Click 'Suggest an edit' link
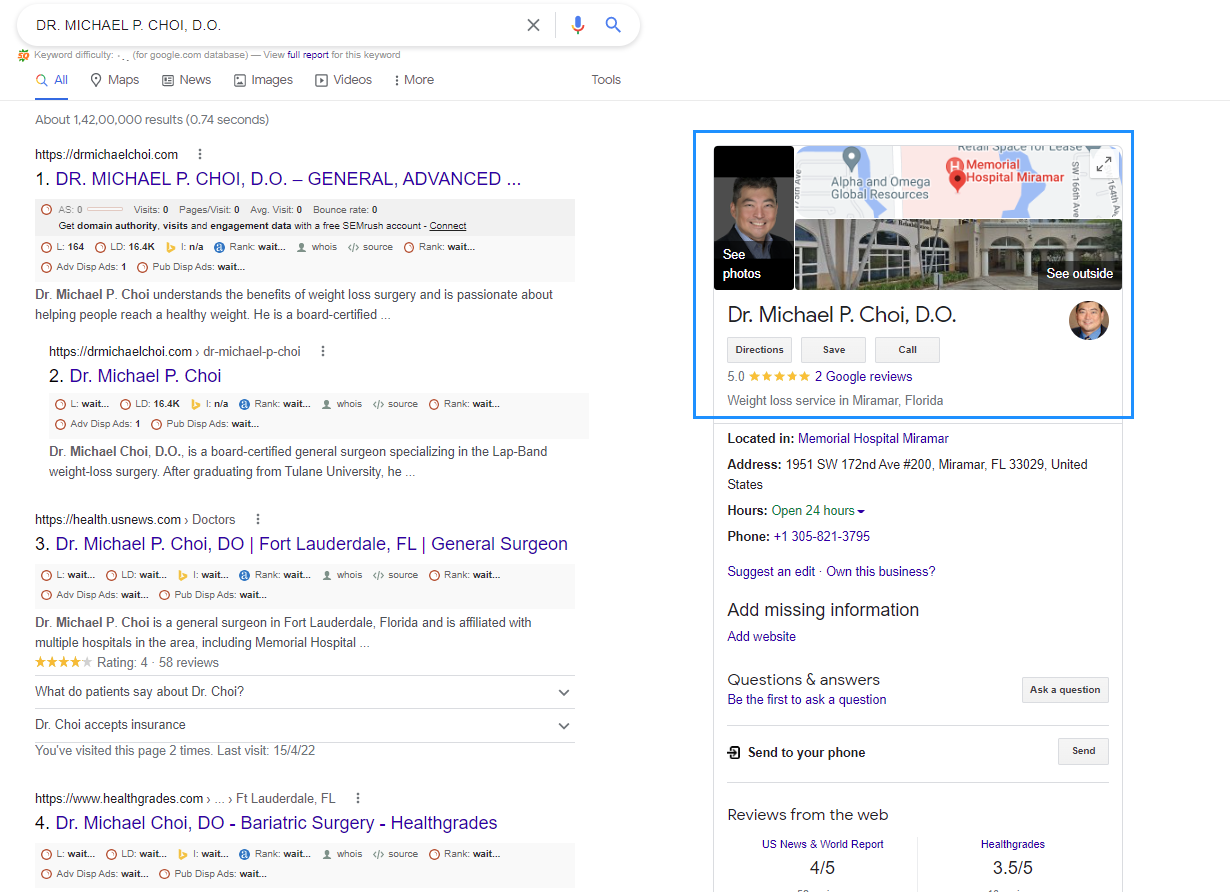This screenshot has width=1230, height=892. (772, 572)
